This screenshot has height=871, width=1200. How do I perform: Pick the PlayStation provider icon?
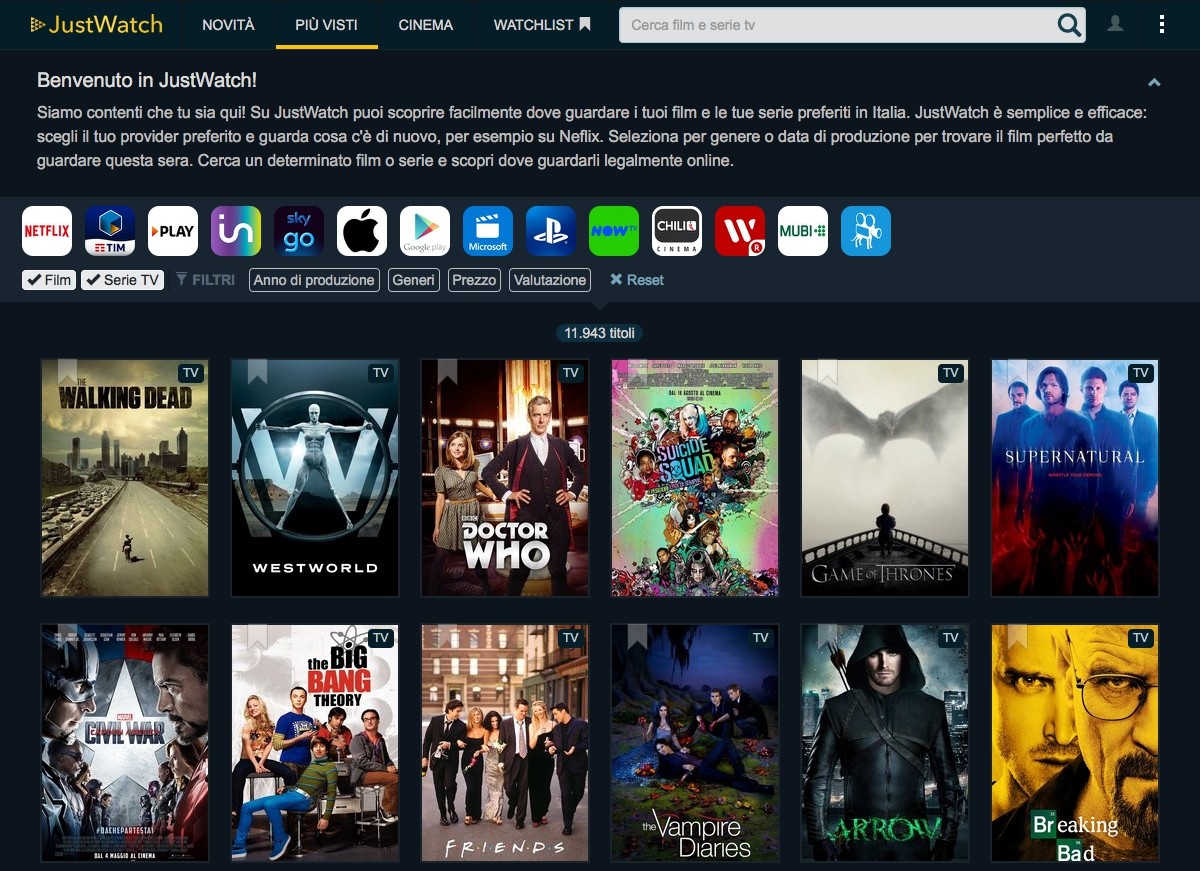pos(551,231)
